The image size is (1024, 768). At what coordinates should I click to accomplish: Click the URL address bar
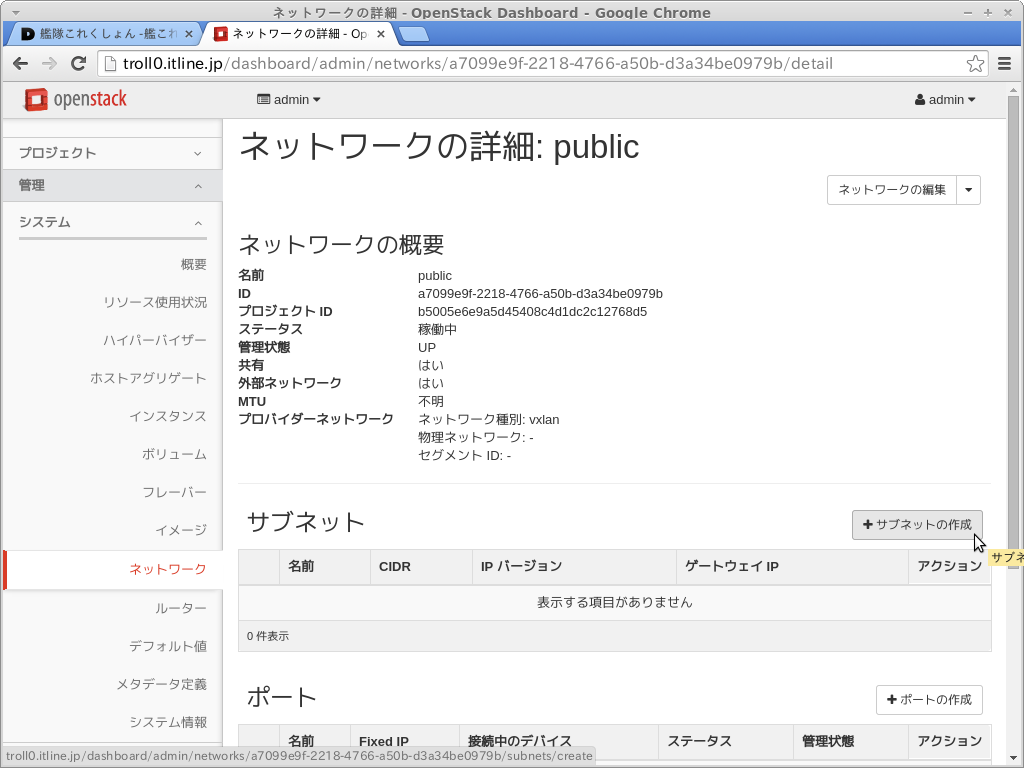tap(530, 64)
